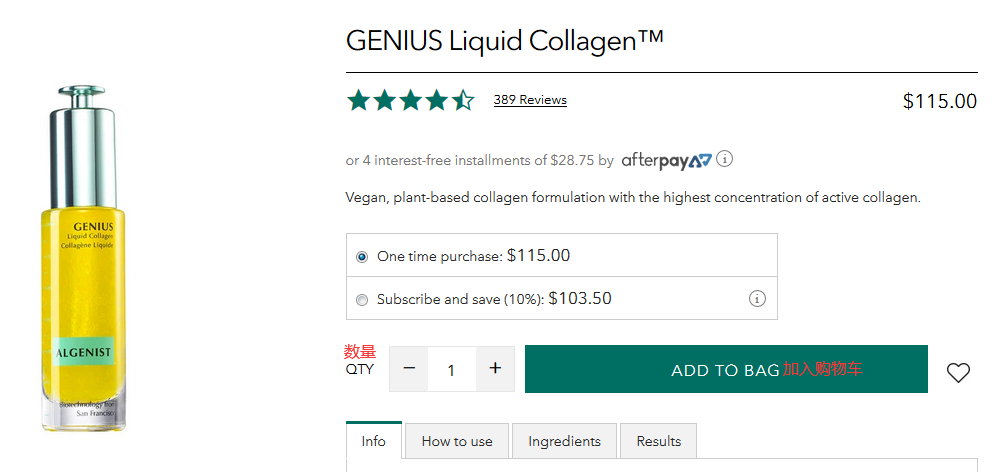The height and width of the screenshot is (472, 996).
Task: Click the Afterpay logo
Action: point(666,160)
